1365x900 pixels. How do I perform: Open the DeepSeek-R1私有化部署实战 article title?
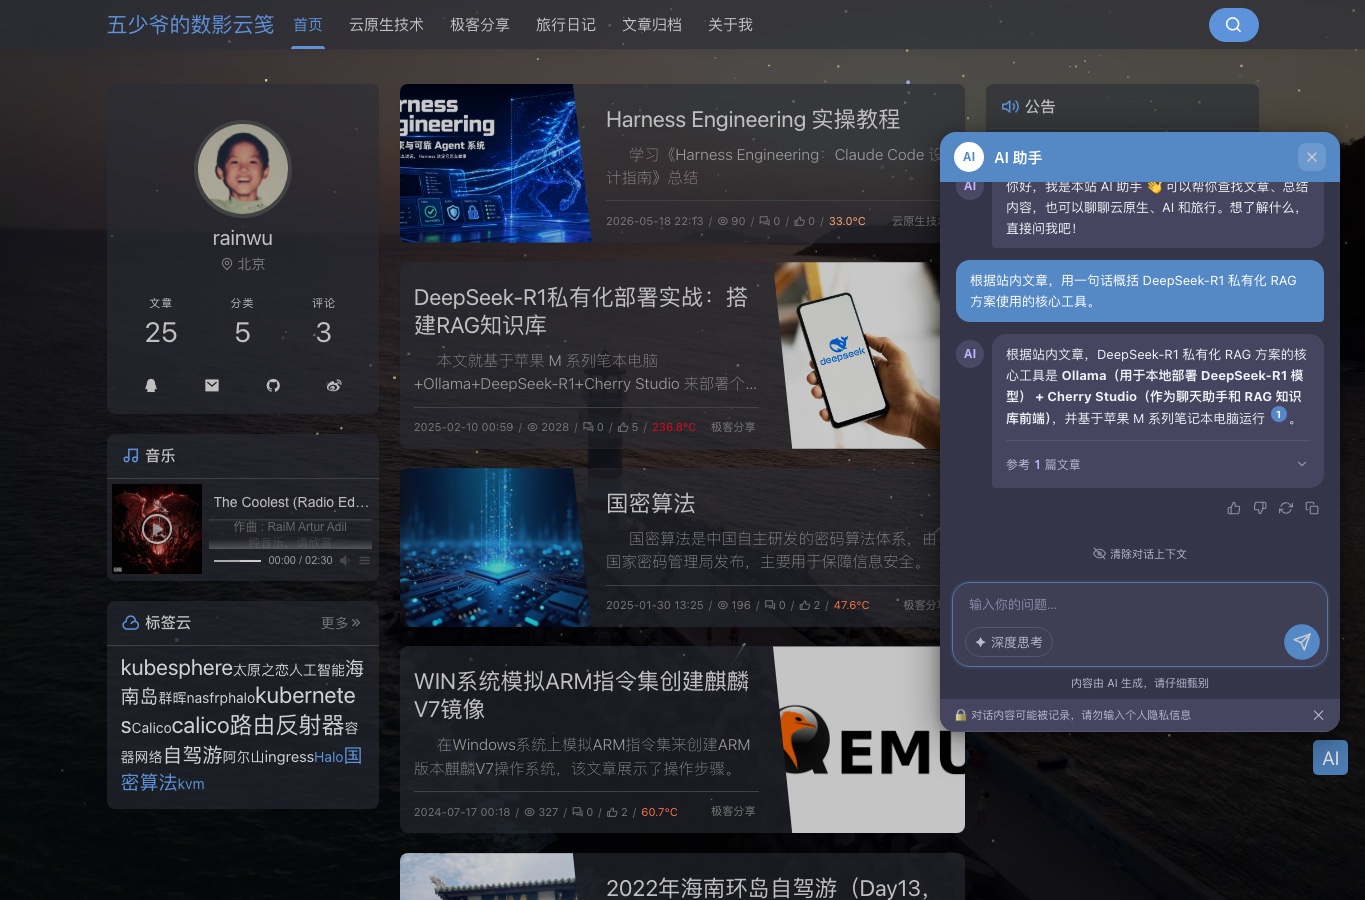coord(581,311)
